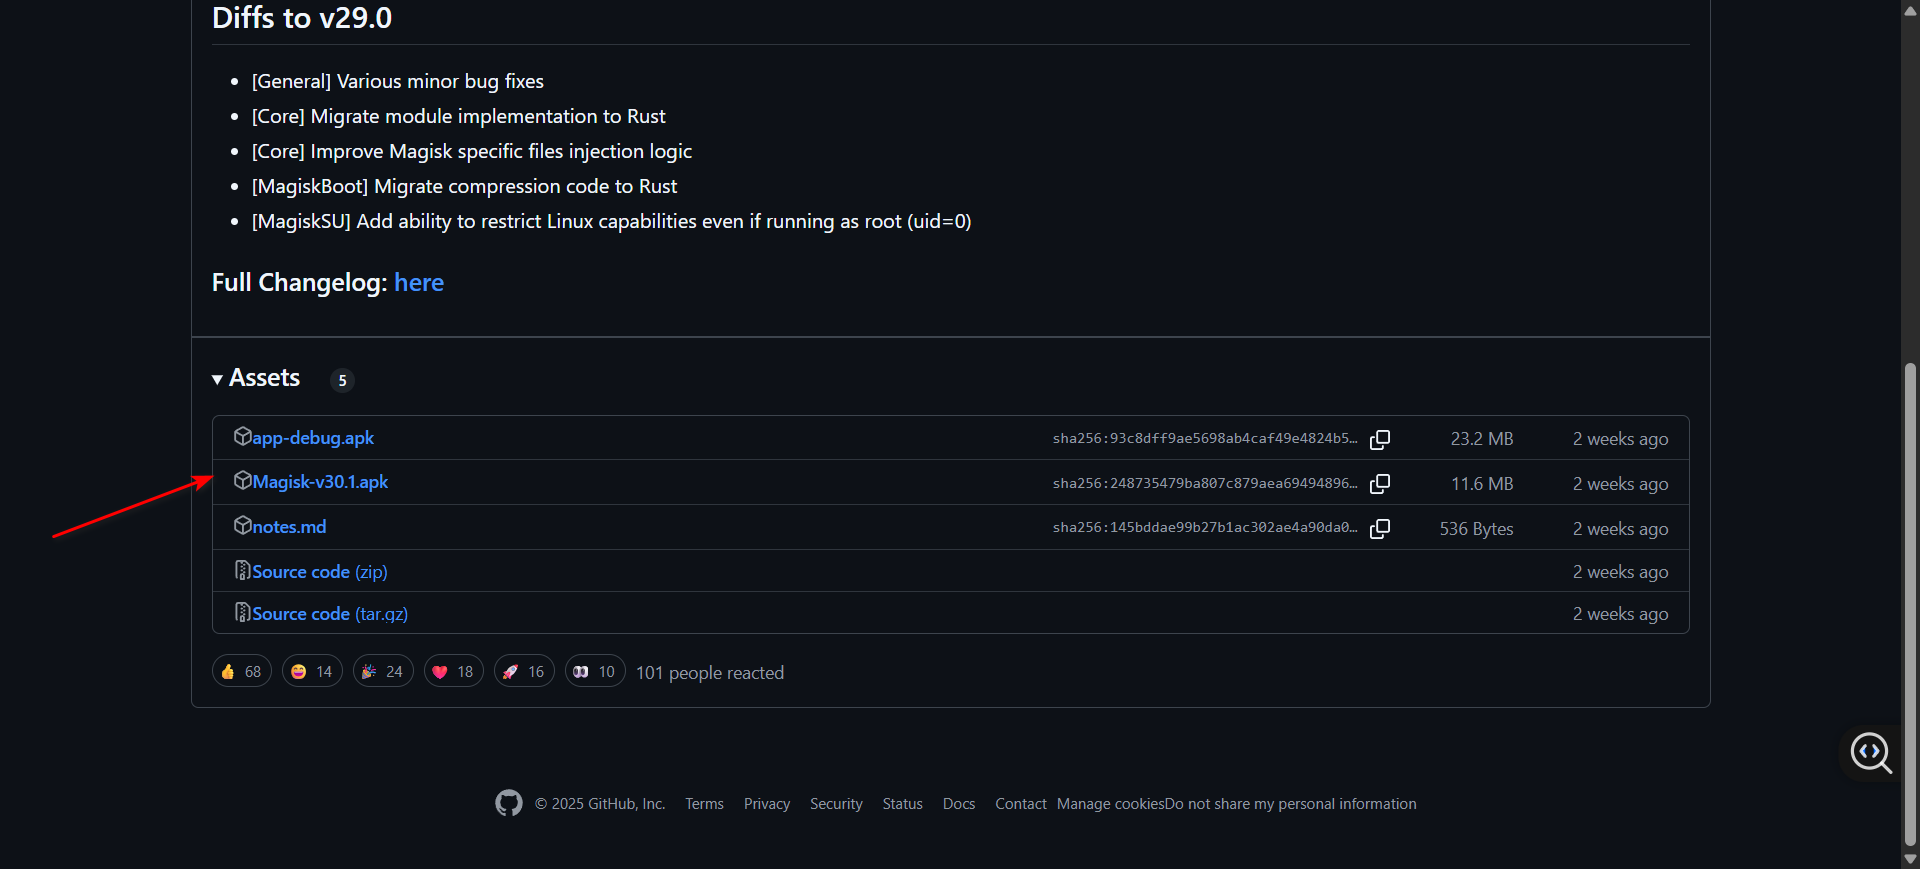The height and width of the screenshot is (869, 1920).
Task: Click the GitHub logo in footer
Action: pos(509,803)
